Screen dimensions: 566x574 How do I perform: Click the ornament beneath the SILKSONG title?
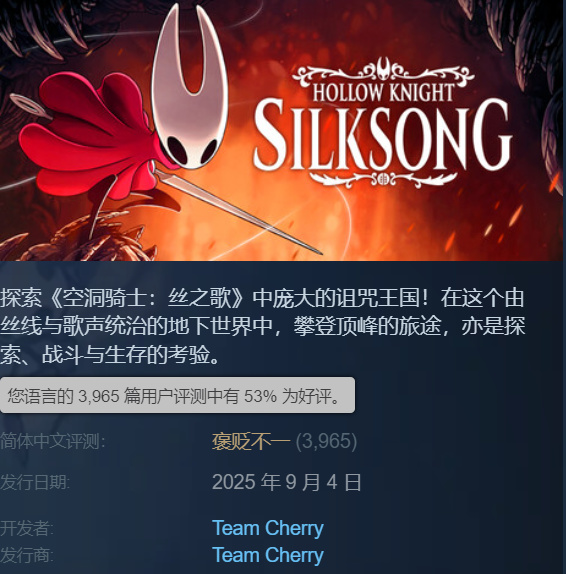(x=383, y=179)
